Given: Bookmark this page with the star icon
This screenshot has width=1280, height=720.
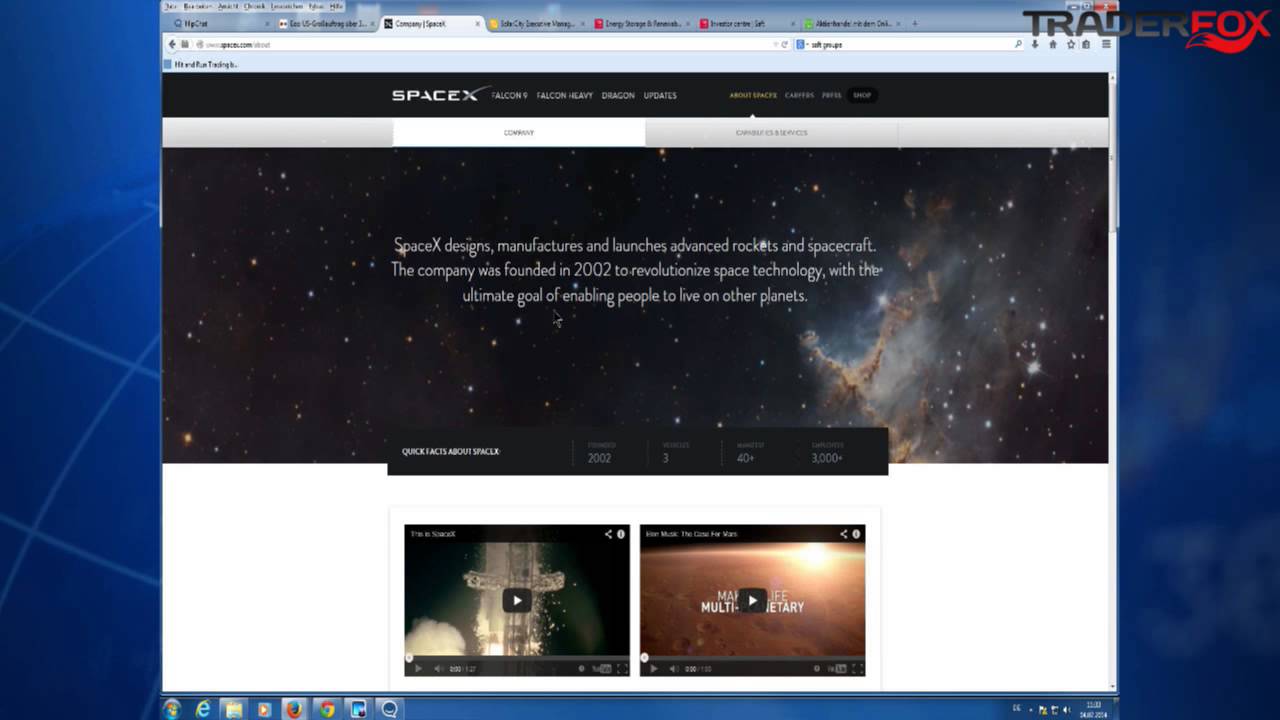Looking at the screenshot, I should click(1070, 44).
